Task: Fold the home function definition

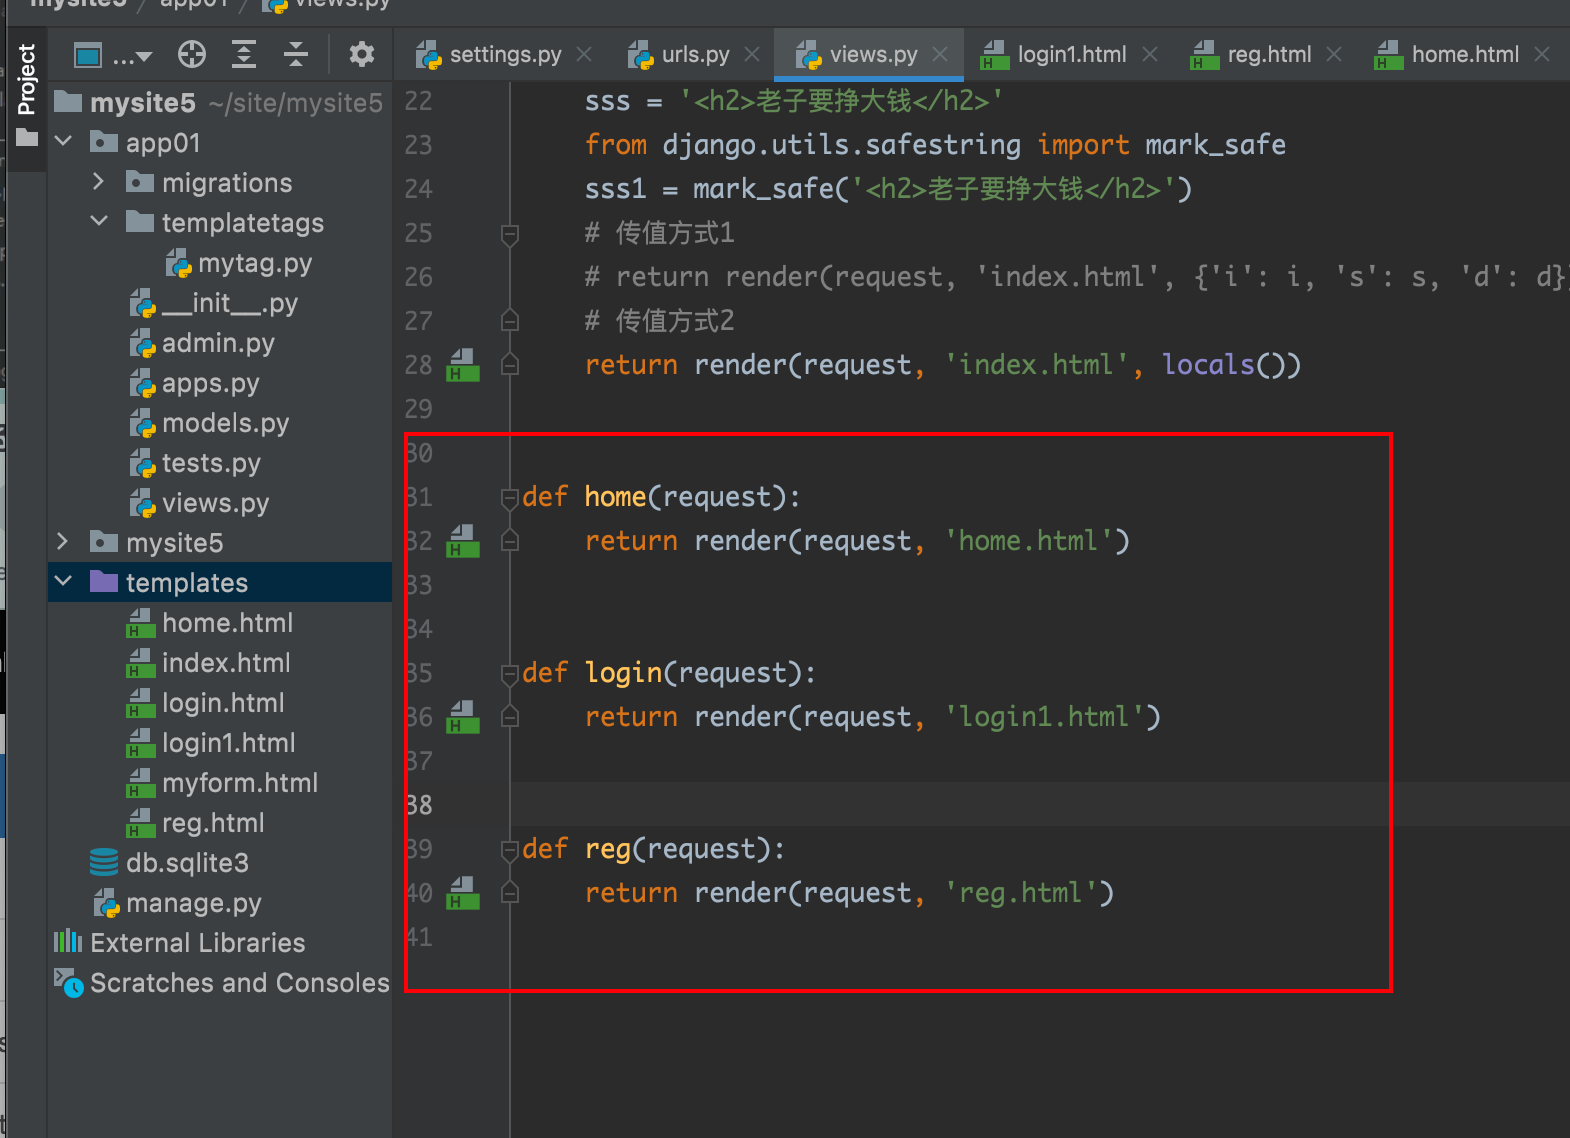Action: (510, 497)
